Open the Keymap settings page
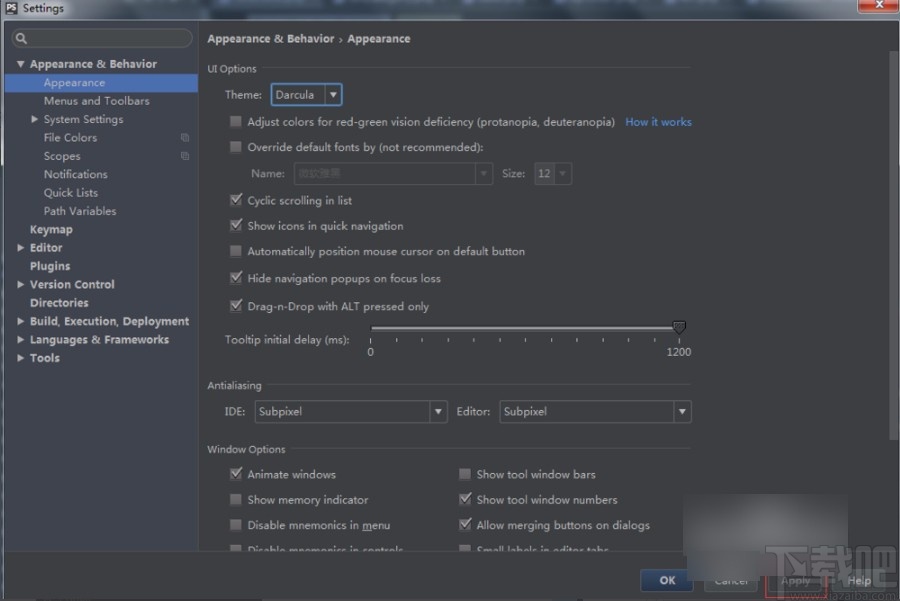Viewport: 900px width, 601px height. pos(51,229)
